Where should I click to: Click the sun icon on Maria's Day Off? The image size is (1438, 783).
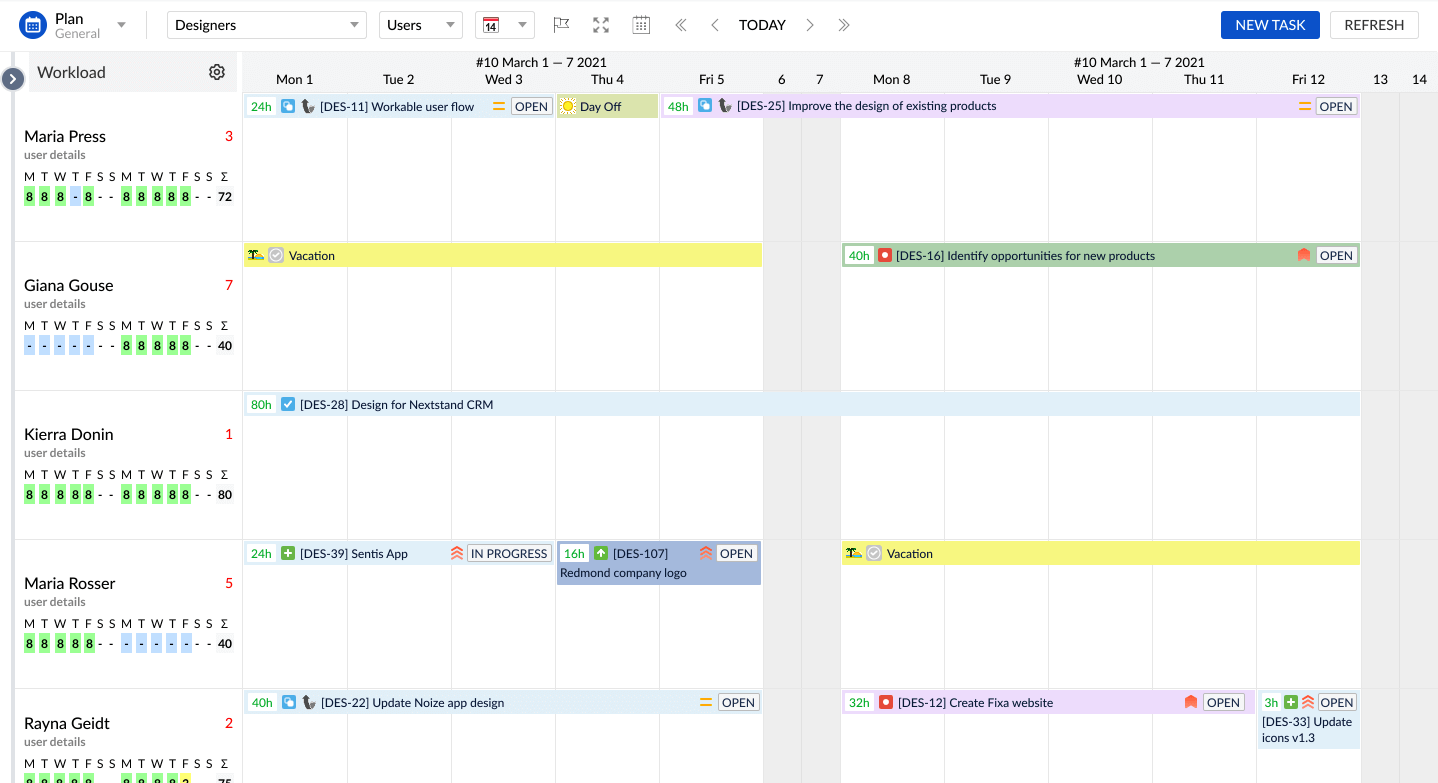click(568, 106)
